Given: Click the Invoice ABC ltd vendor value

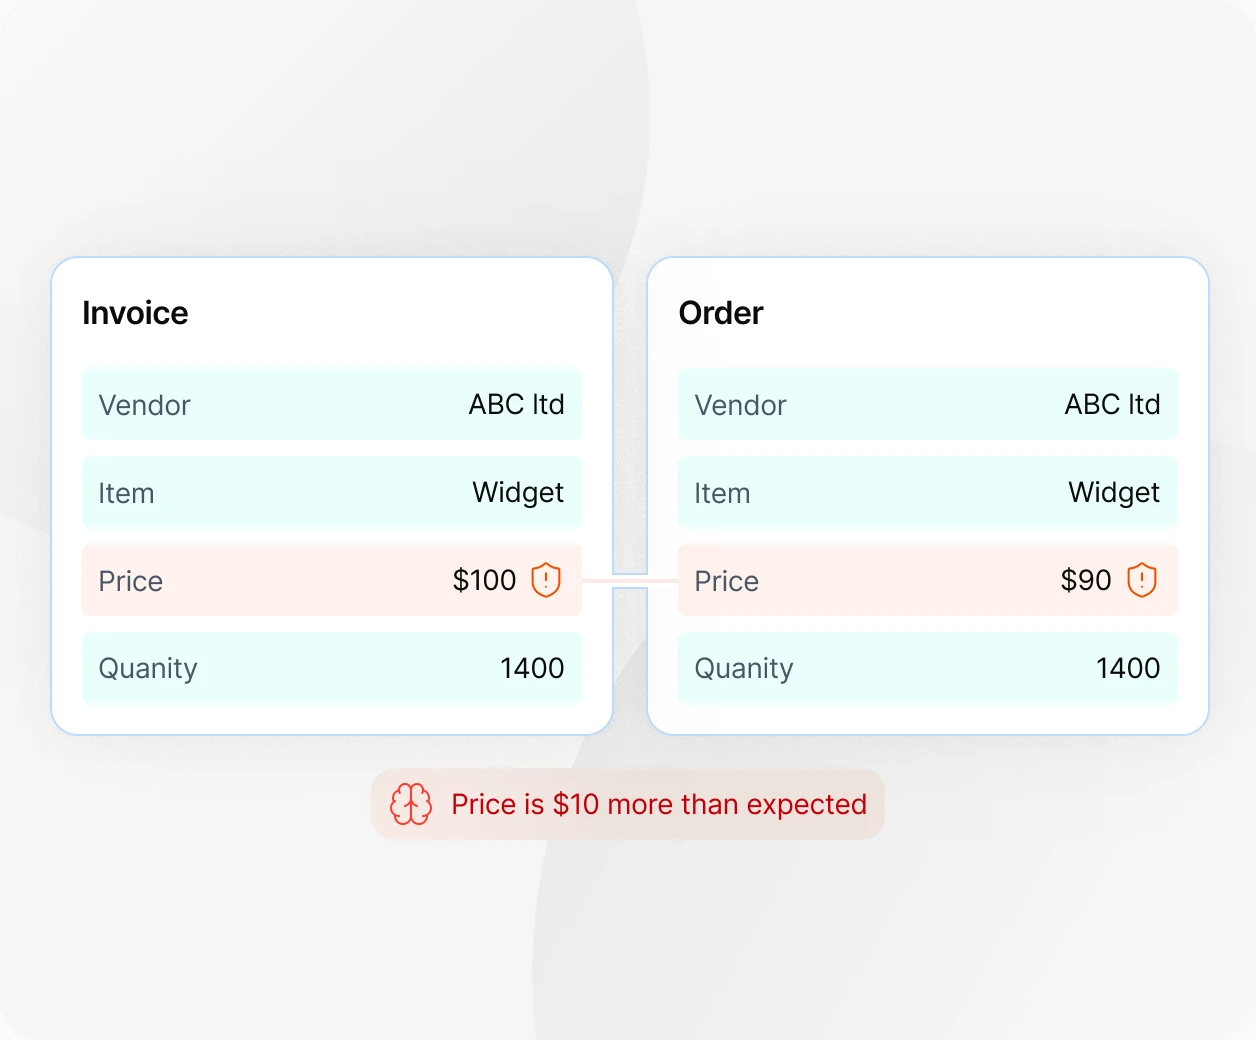Looking at the screenshot, I should click(x=516, y=404).
